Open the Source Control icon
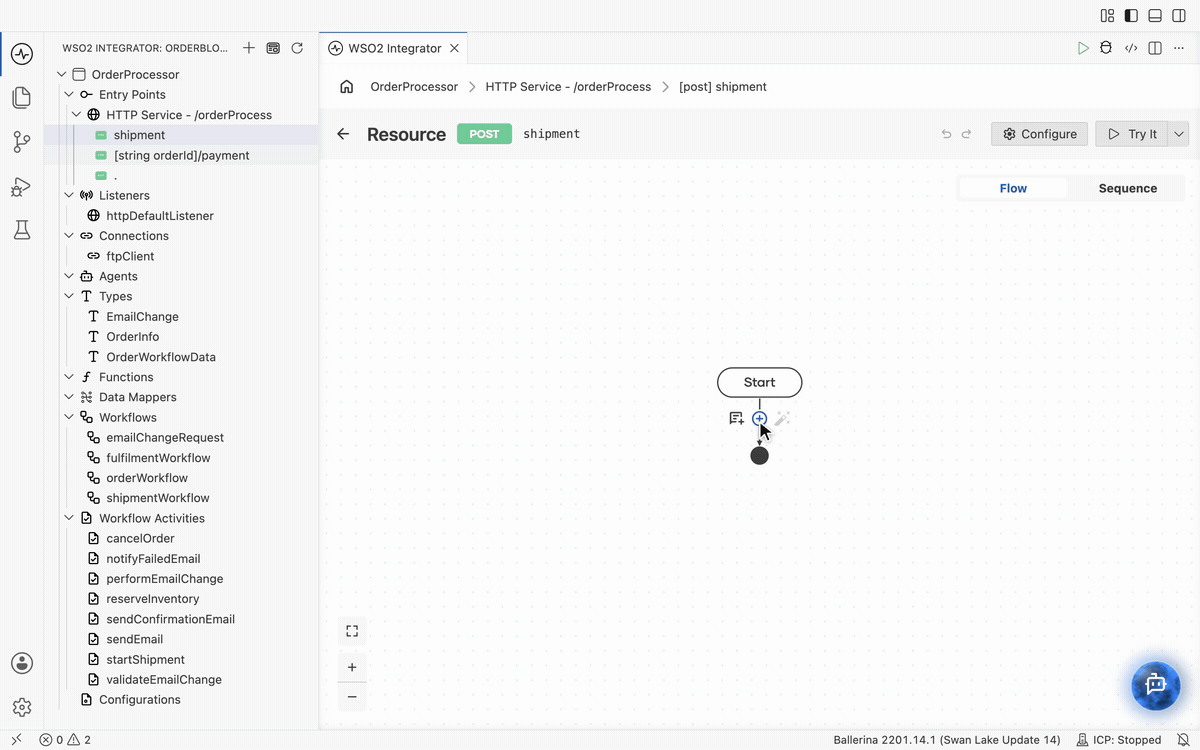This screenshot has height=750, width=1200. 22,141
